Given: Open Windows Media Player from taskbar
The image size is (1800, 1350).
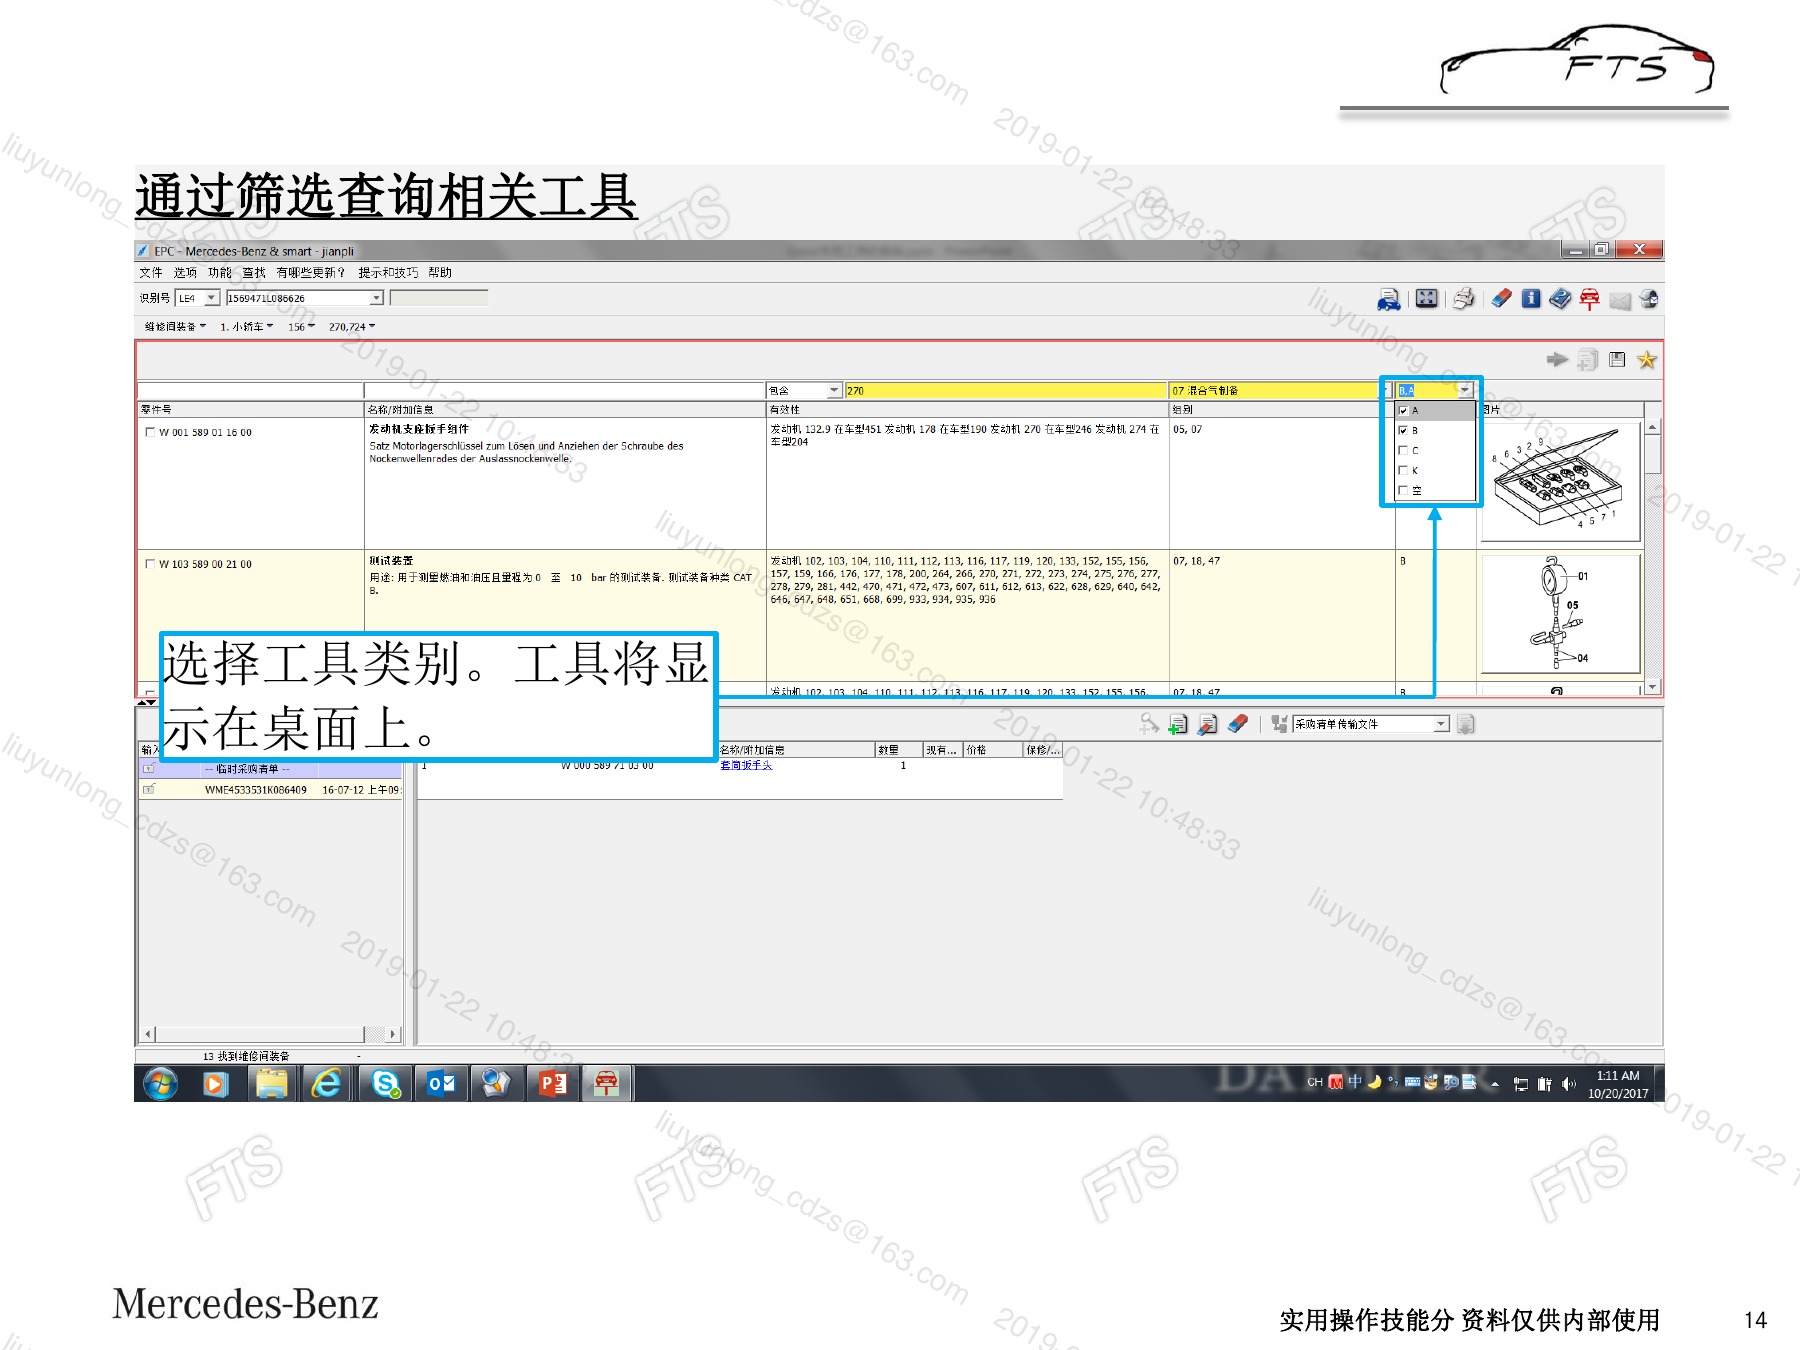Looking at the screenshot, I should [x=215, y=1083].
